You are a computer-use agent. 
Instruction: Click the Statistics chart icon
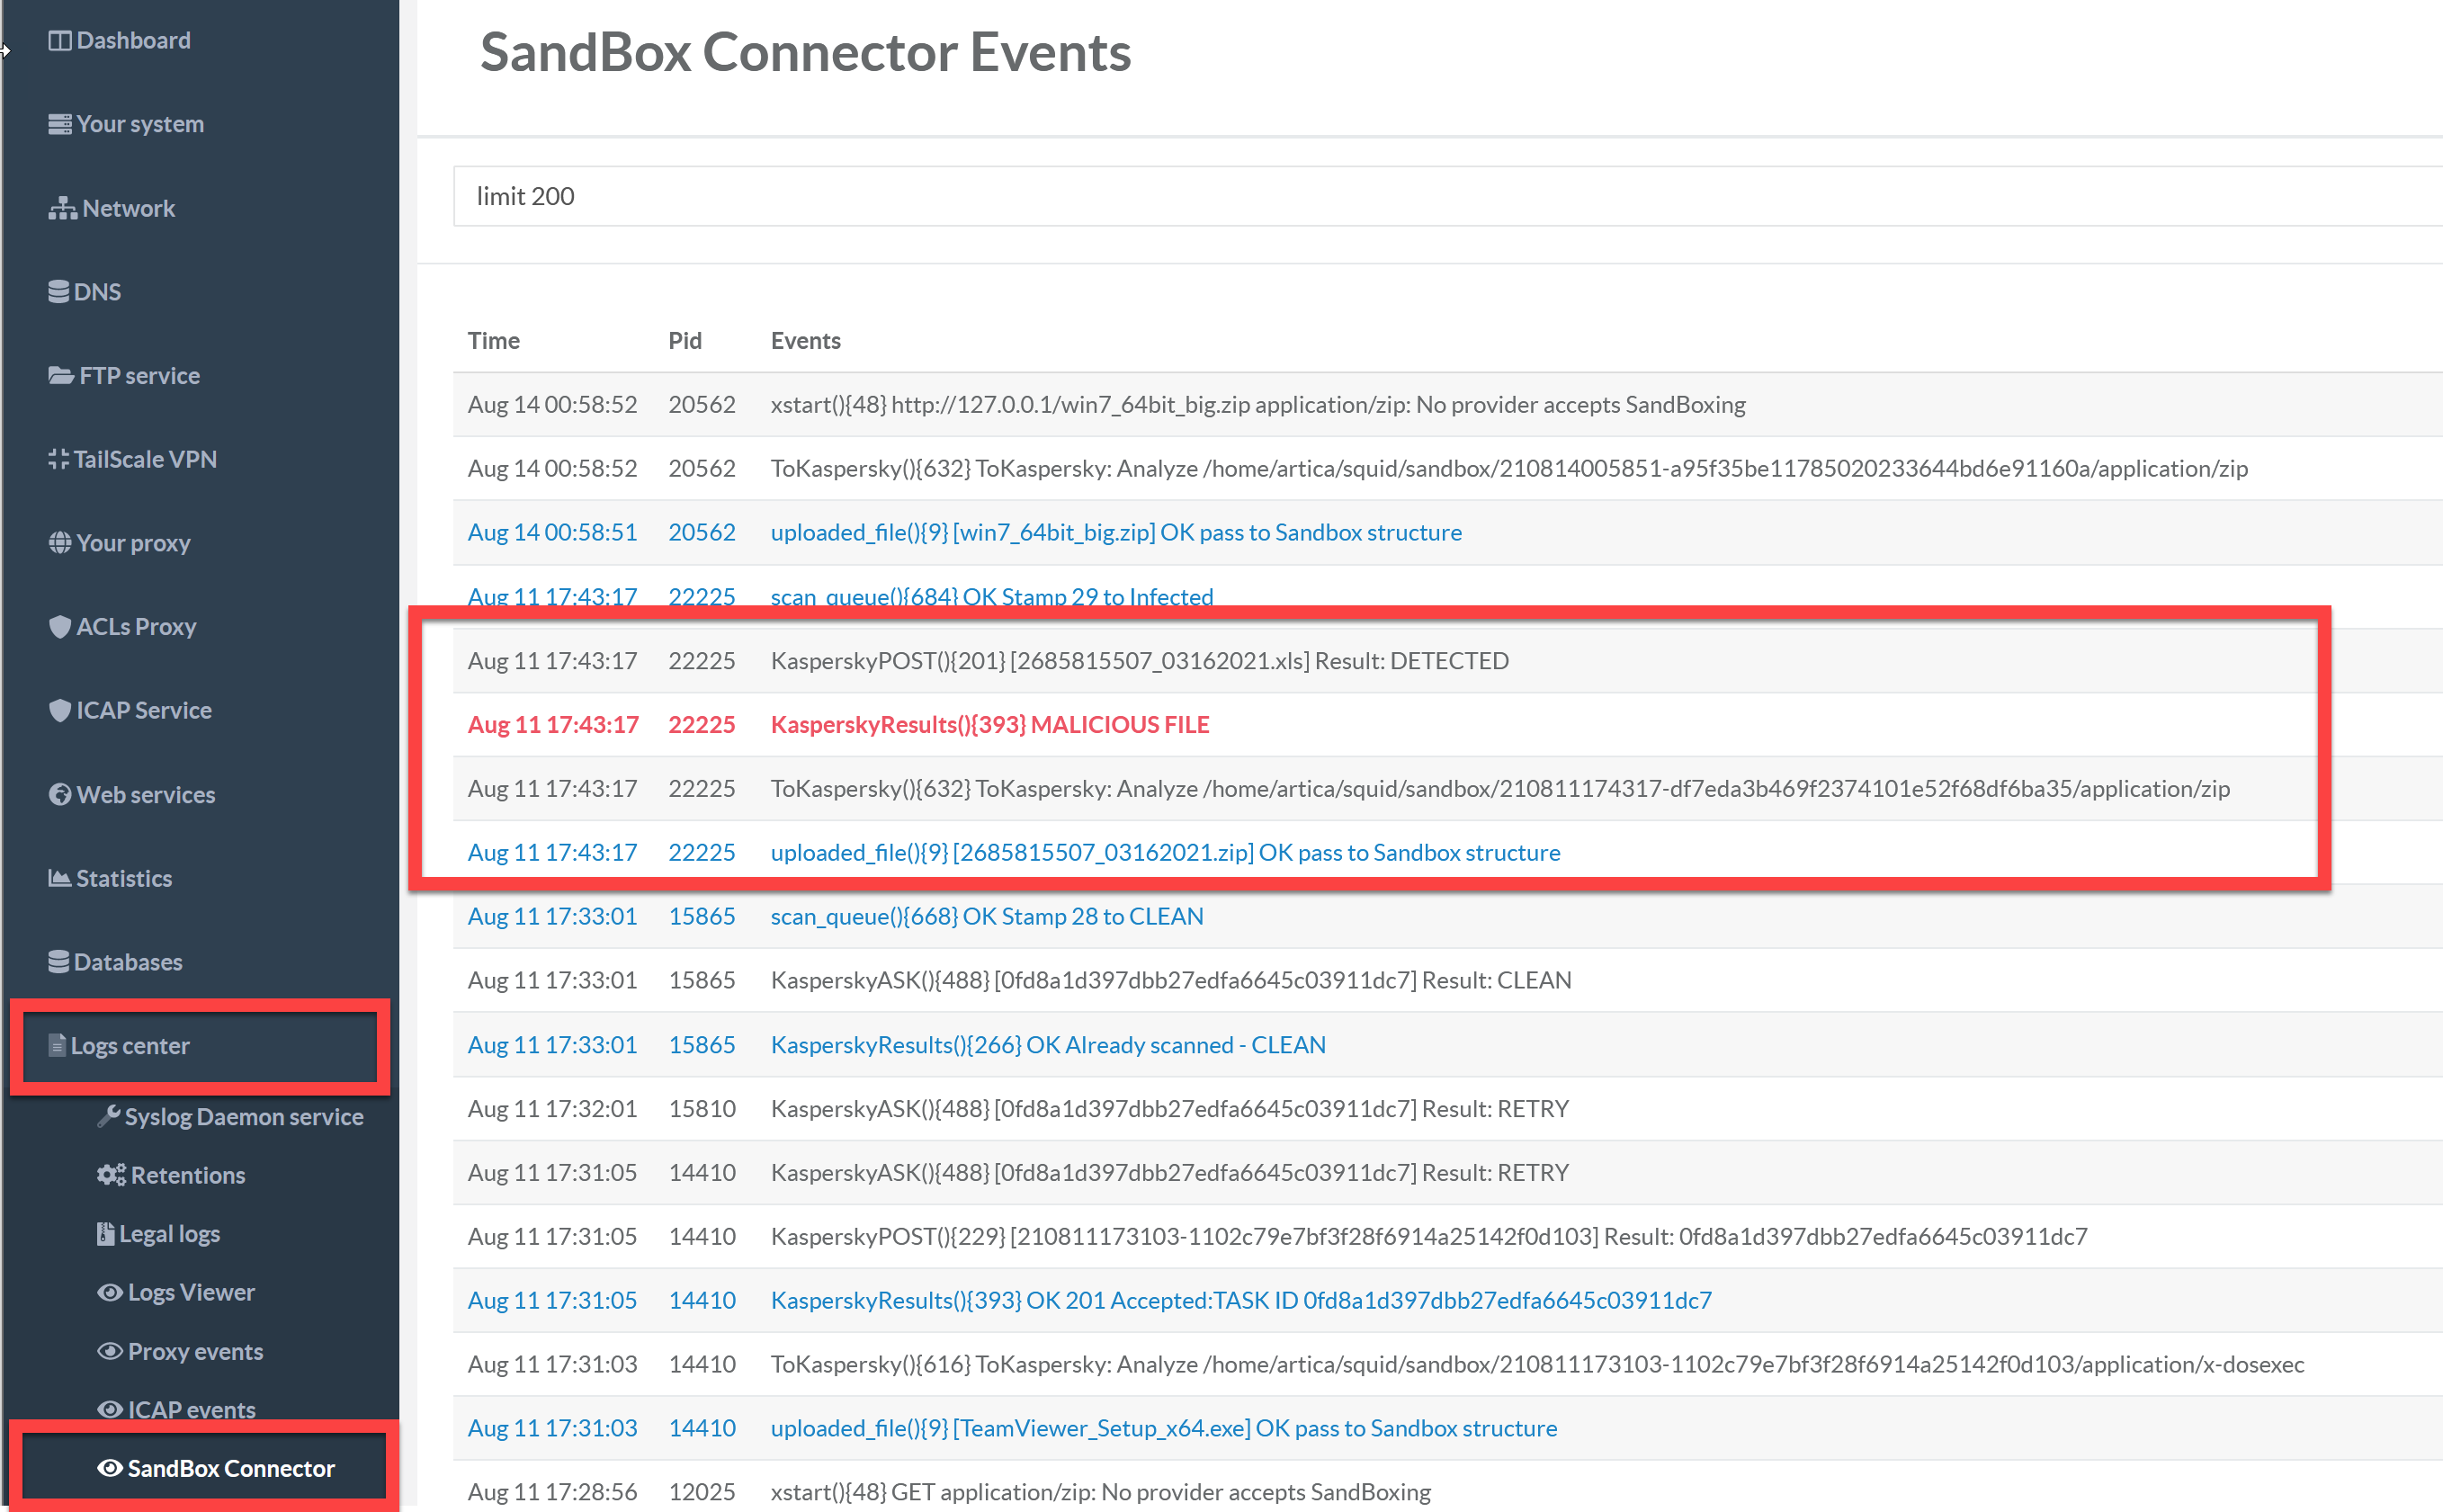click(59, 878)
